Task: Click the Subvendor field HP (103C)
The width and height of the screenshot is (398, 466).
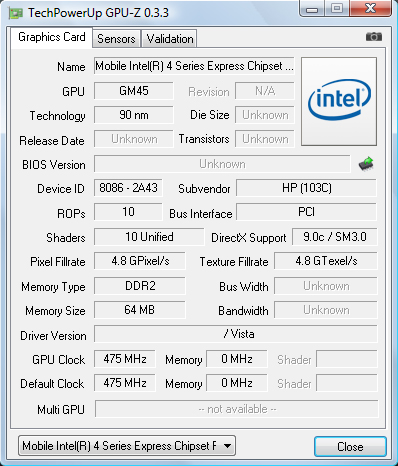Action: click(x=306, y=188)
